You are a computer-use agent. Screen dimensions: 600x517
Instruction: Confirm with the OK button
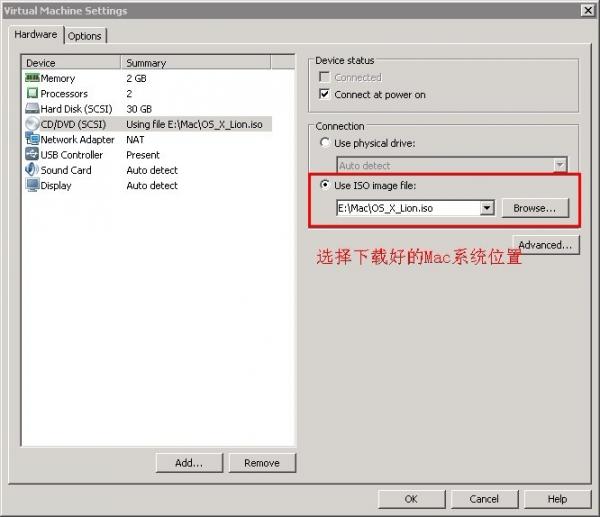coord(411,499)
